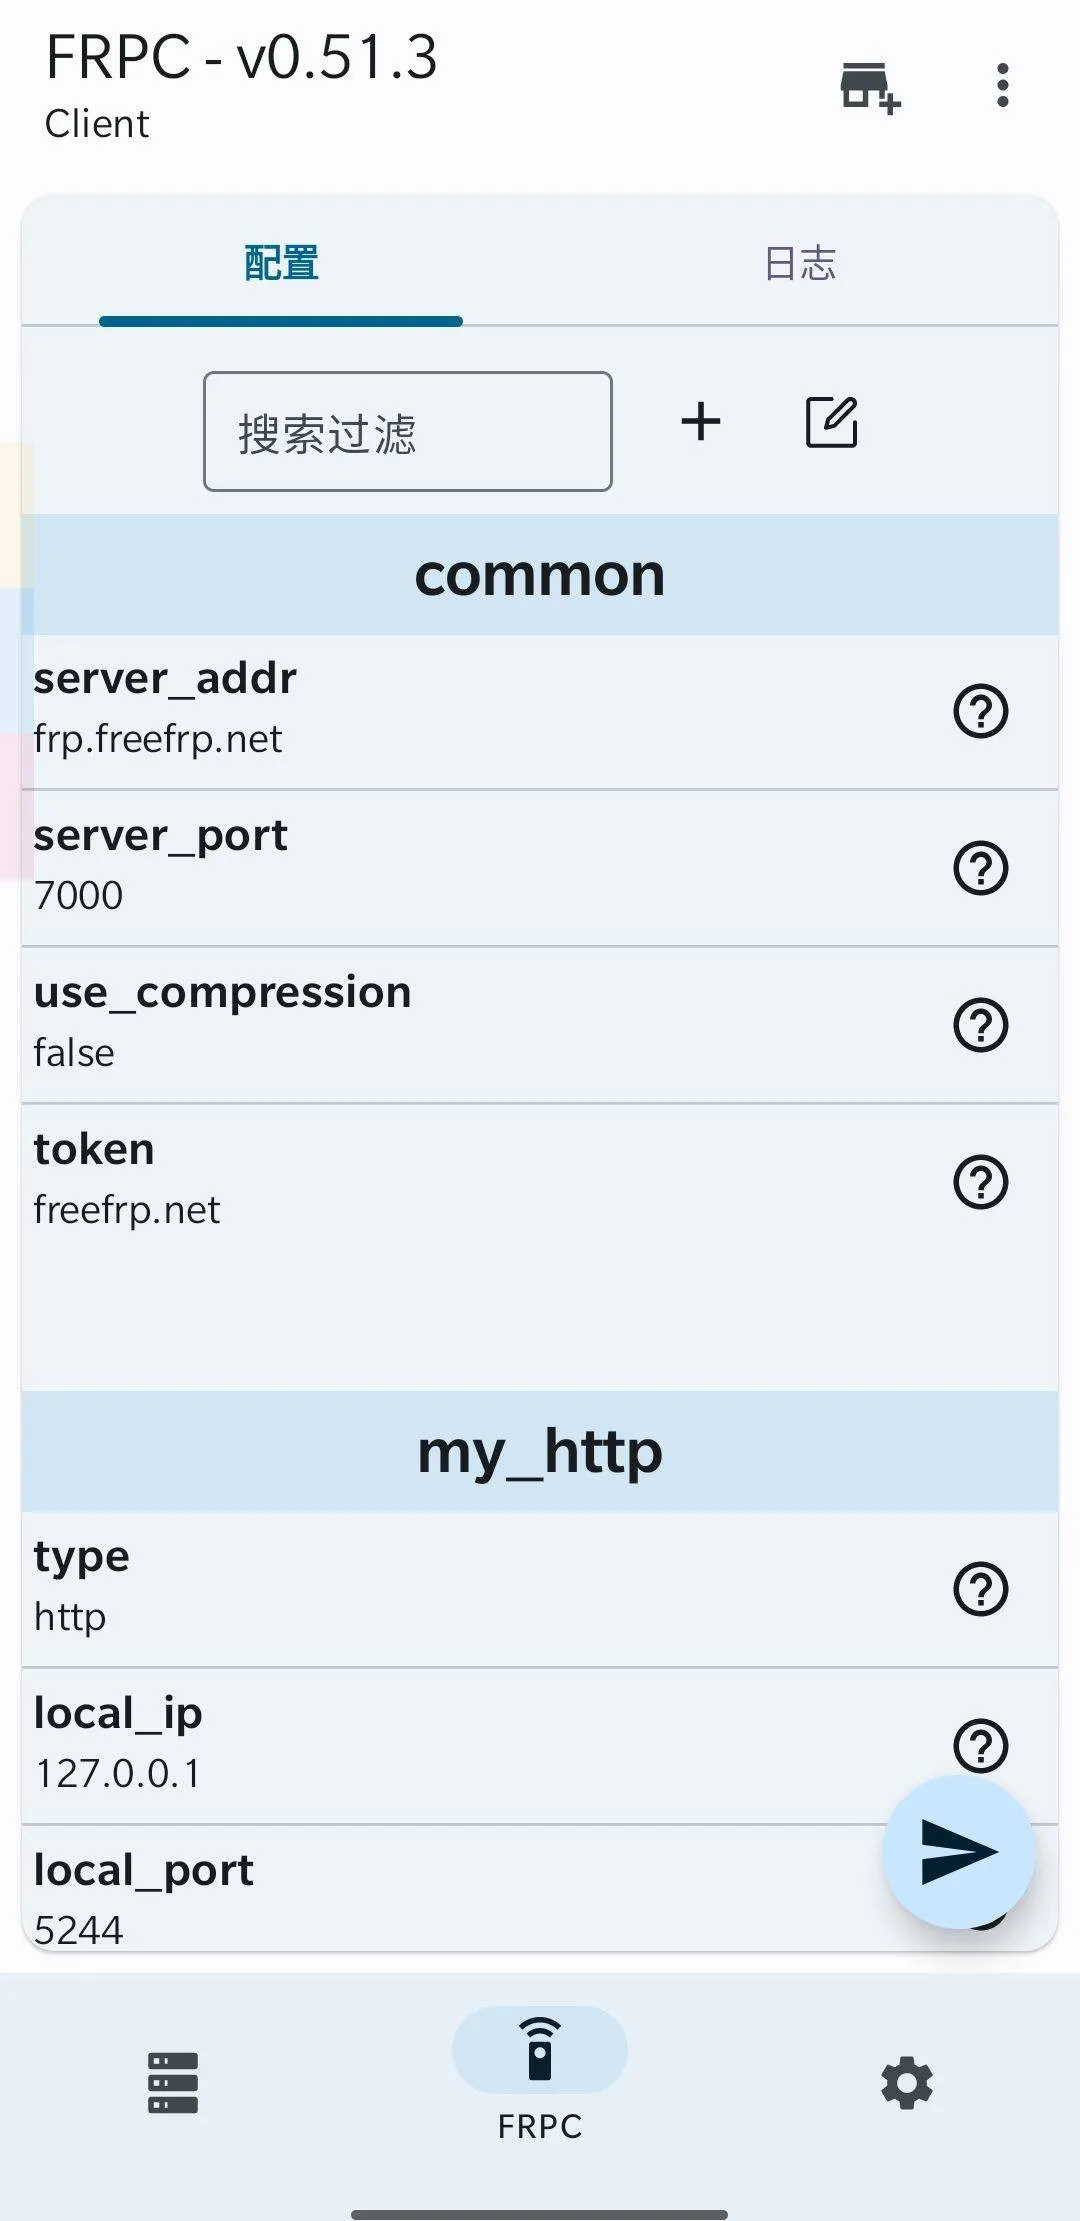Tap the plus button to add an entry
The width and height of the screenshot is (1080, 2221).
point(700,422)
